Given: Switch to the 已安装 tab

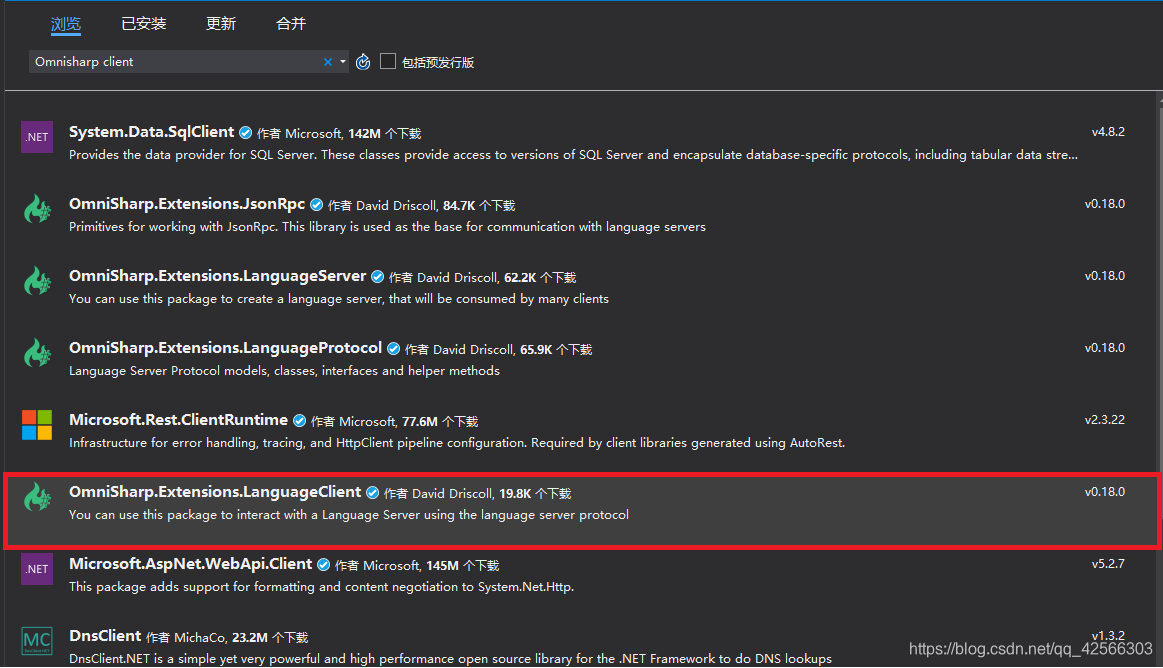Looking at the screenshot, I should click(x=142, y=23).
